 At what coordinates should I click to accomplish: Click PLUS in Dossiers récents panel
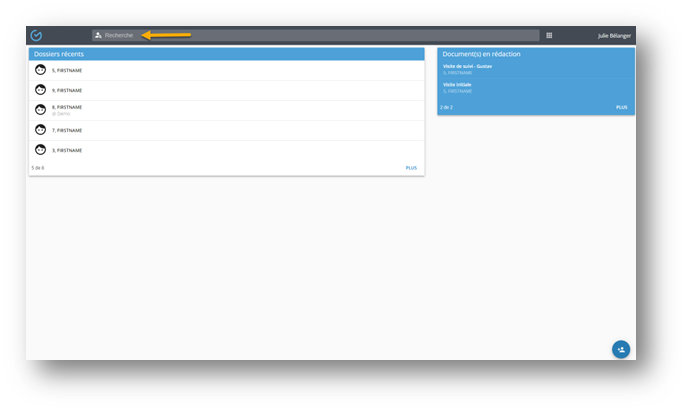pos(411,168)
